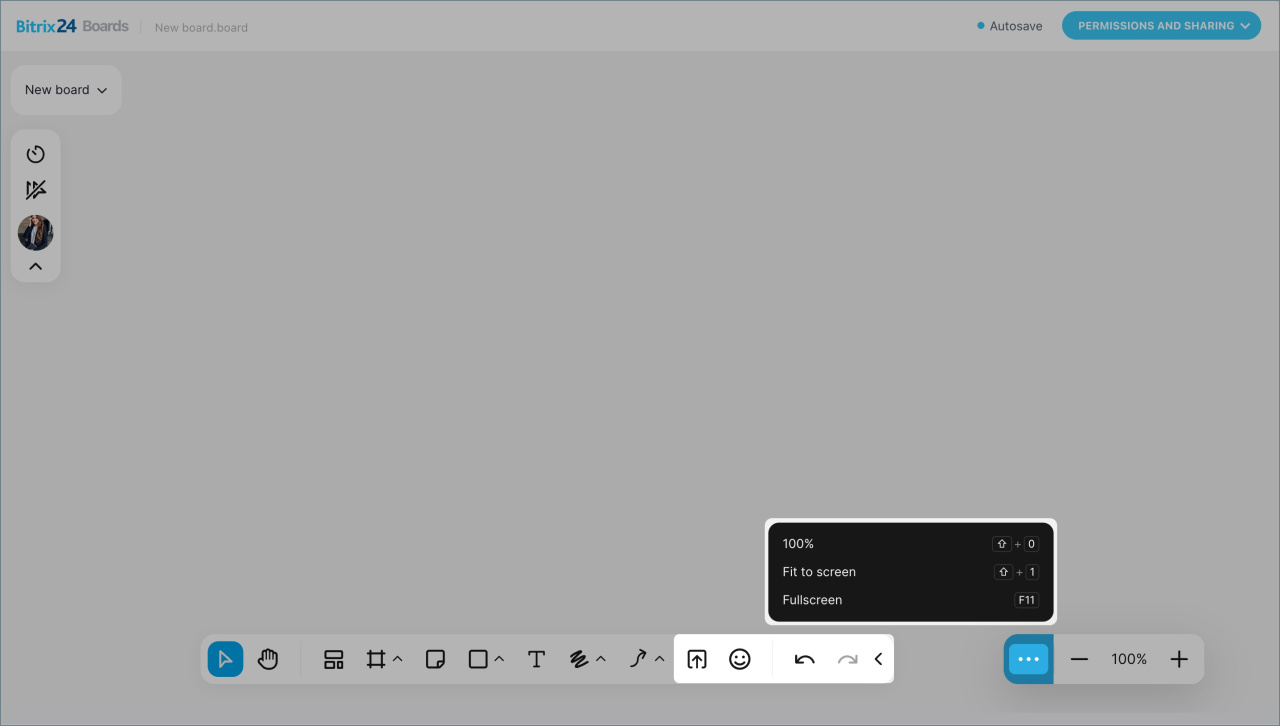Toggle the three-dots zoom options button
Image resolution: width=1280 pixels, height=726 pixels.
pyautogui.click(x=1028, y=659)
